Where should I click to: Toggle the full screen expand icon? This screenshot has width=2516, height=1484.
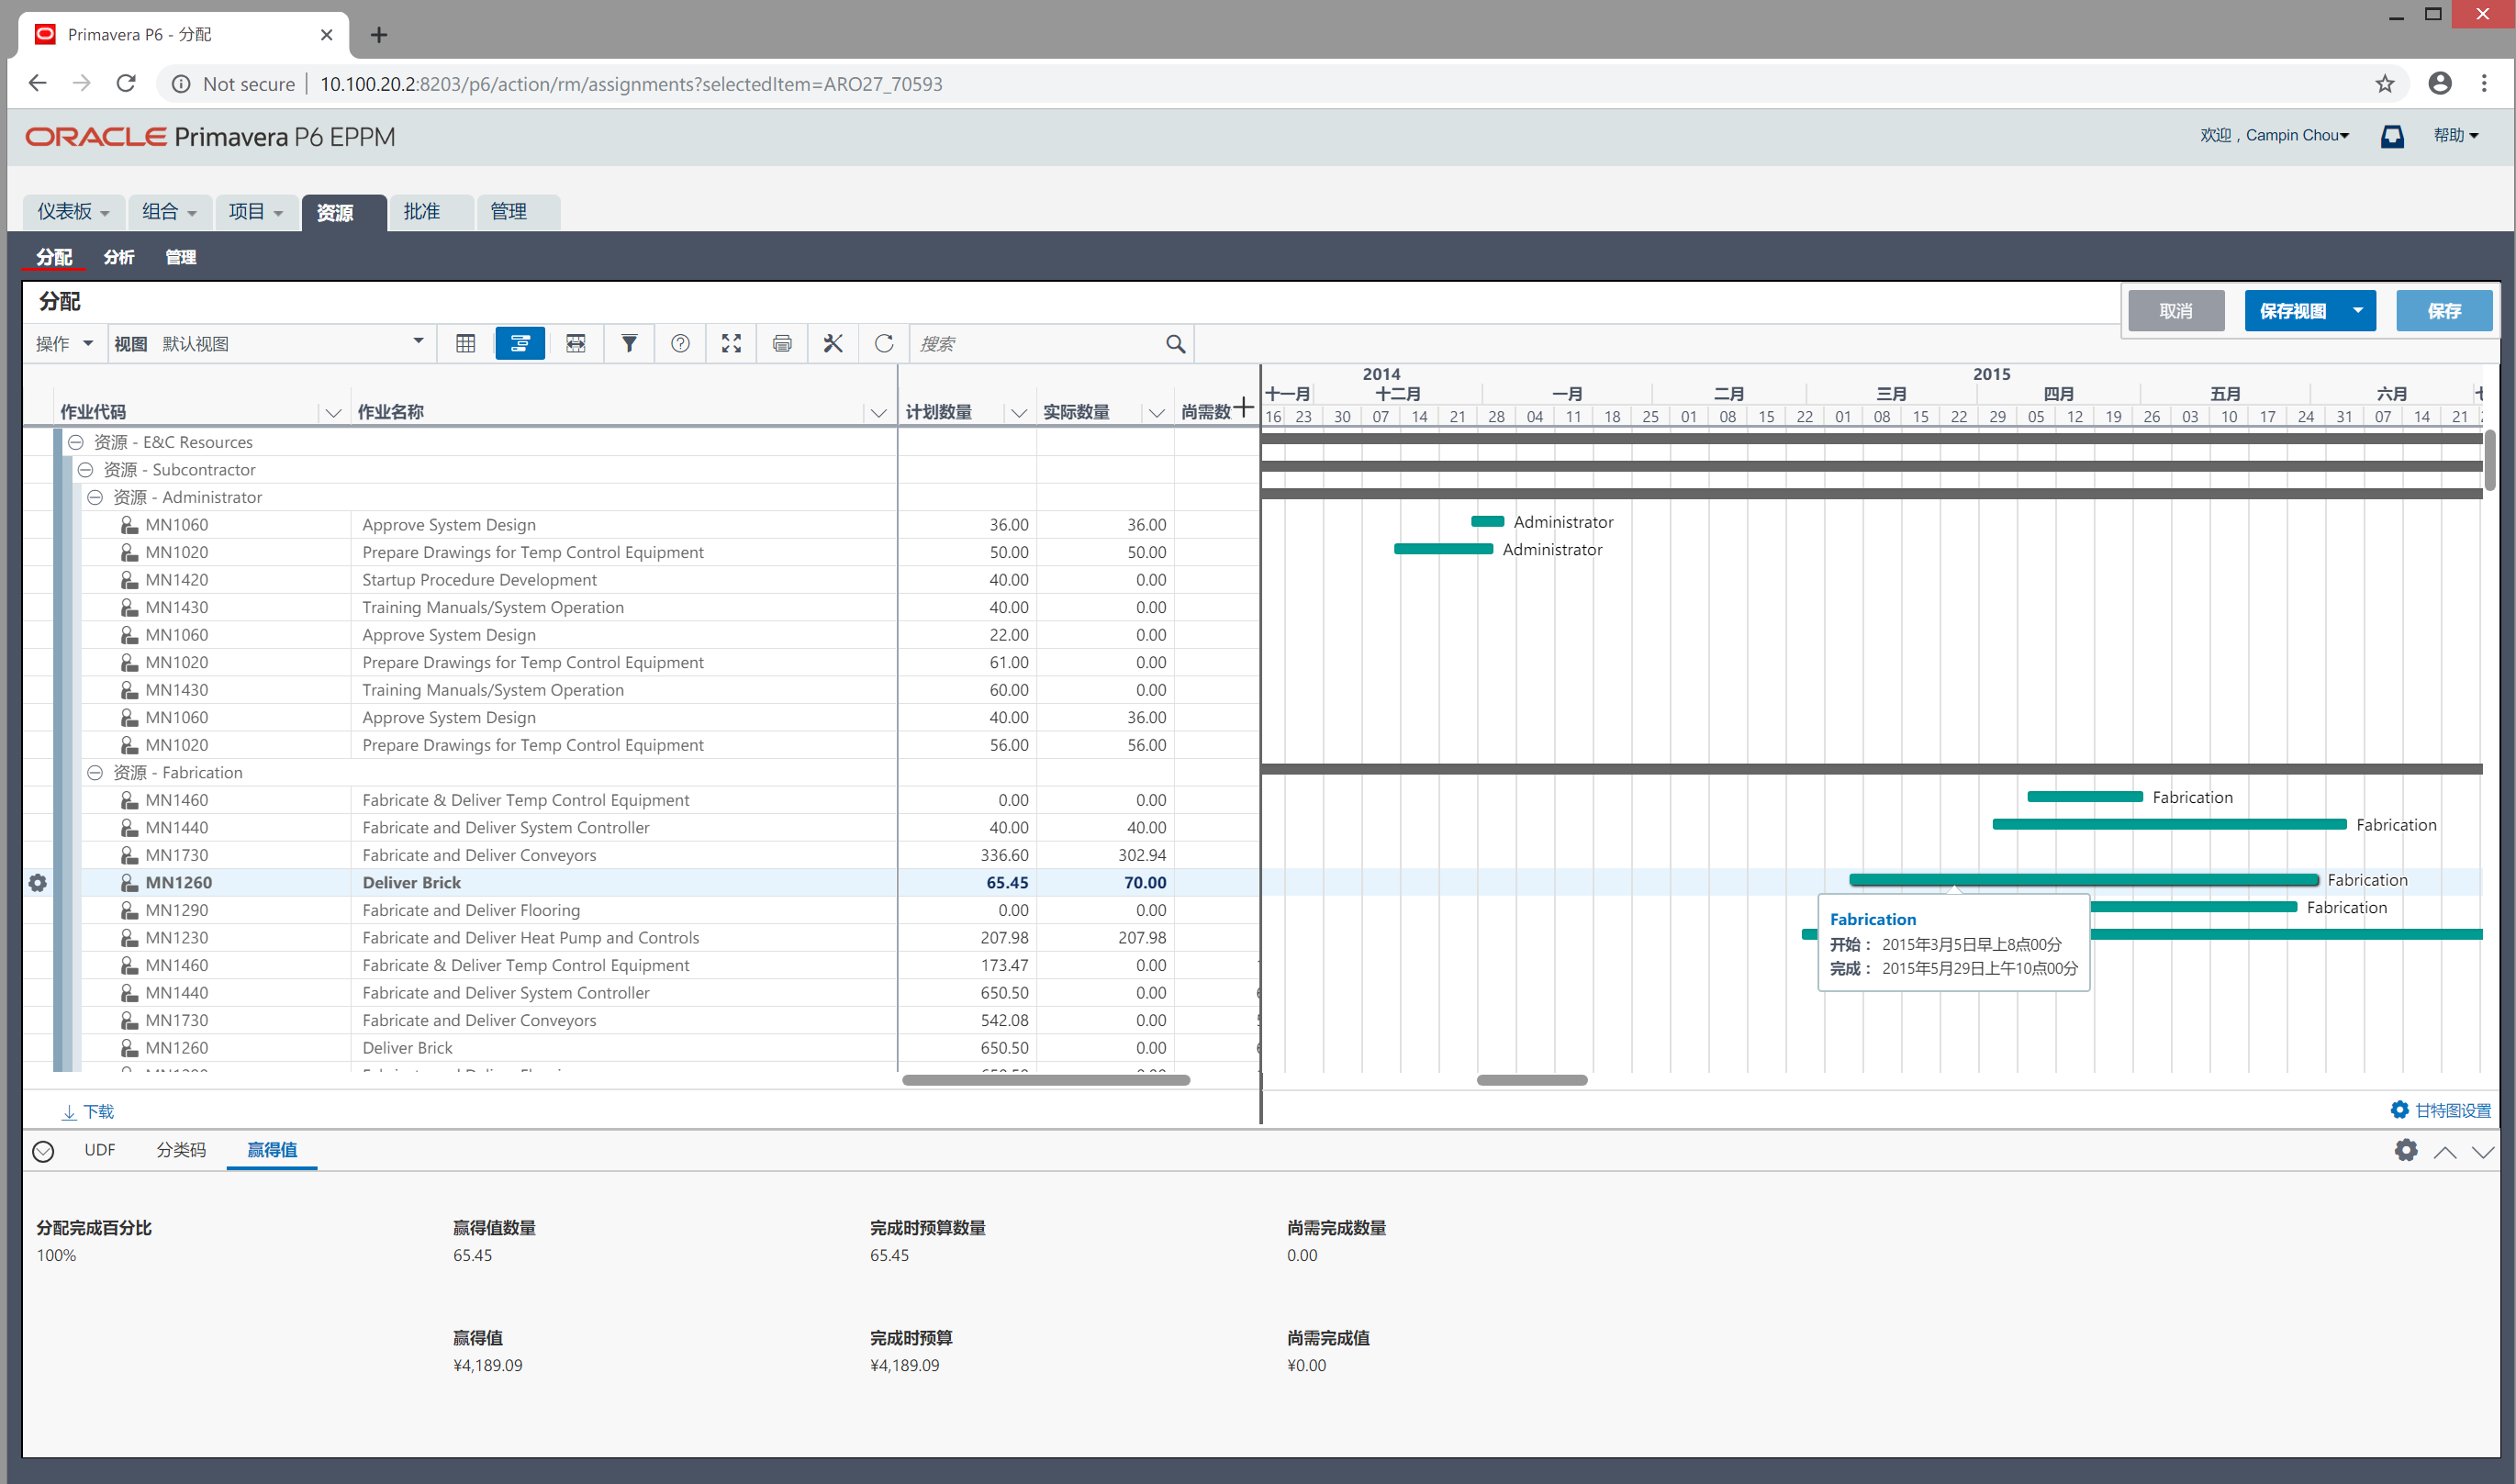(x=731, y=343)
